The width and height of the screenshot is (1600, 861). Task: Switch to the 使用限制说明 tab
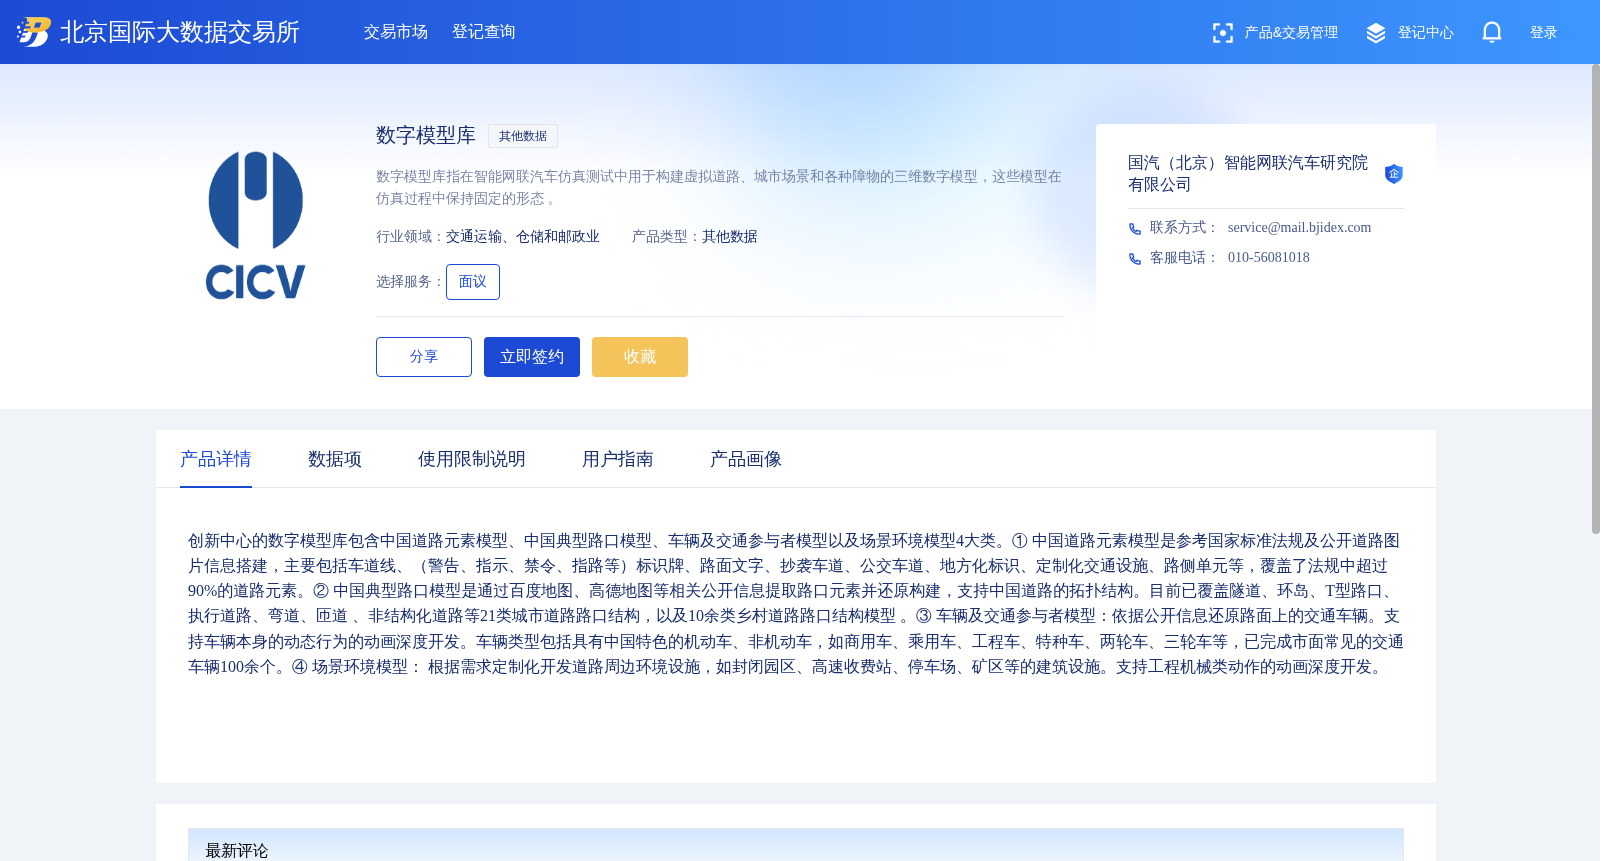(472, 459)
